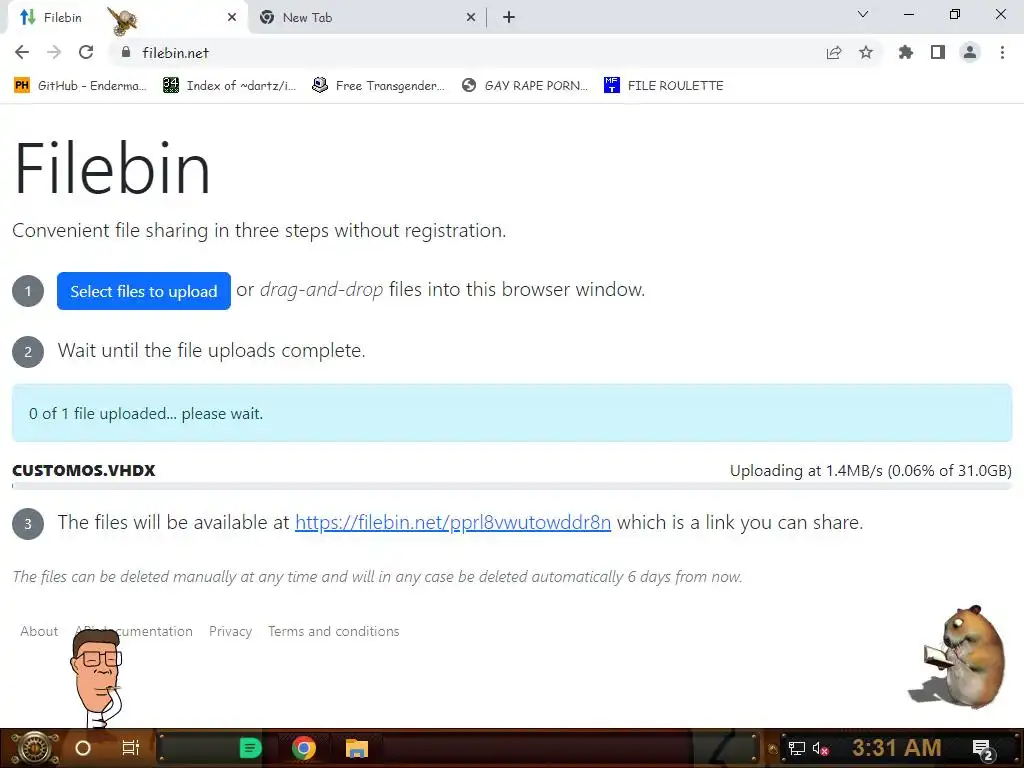Share this page icon in address bar

[x=834, y=52]
